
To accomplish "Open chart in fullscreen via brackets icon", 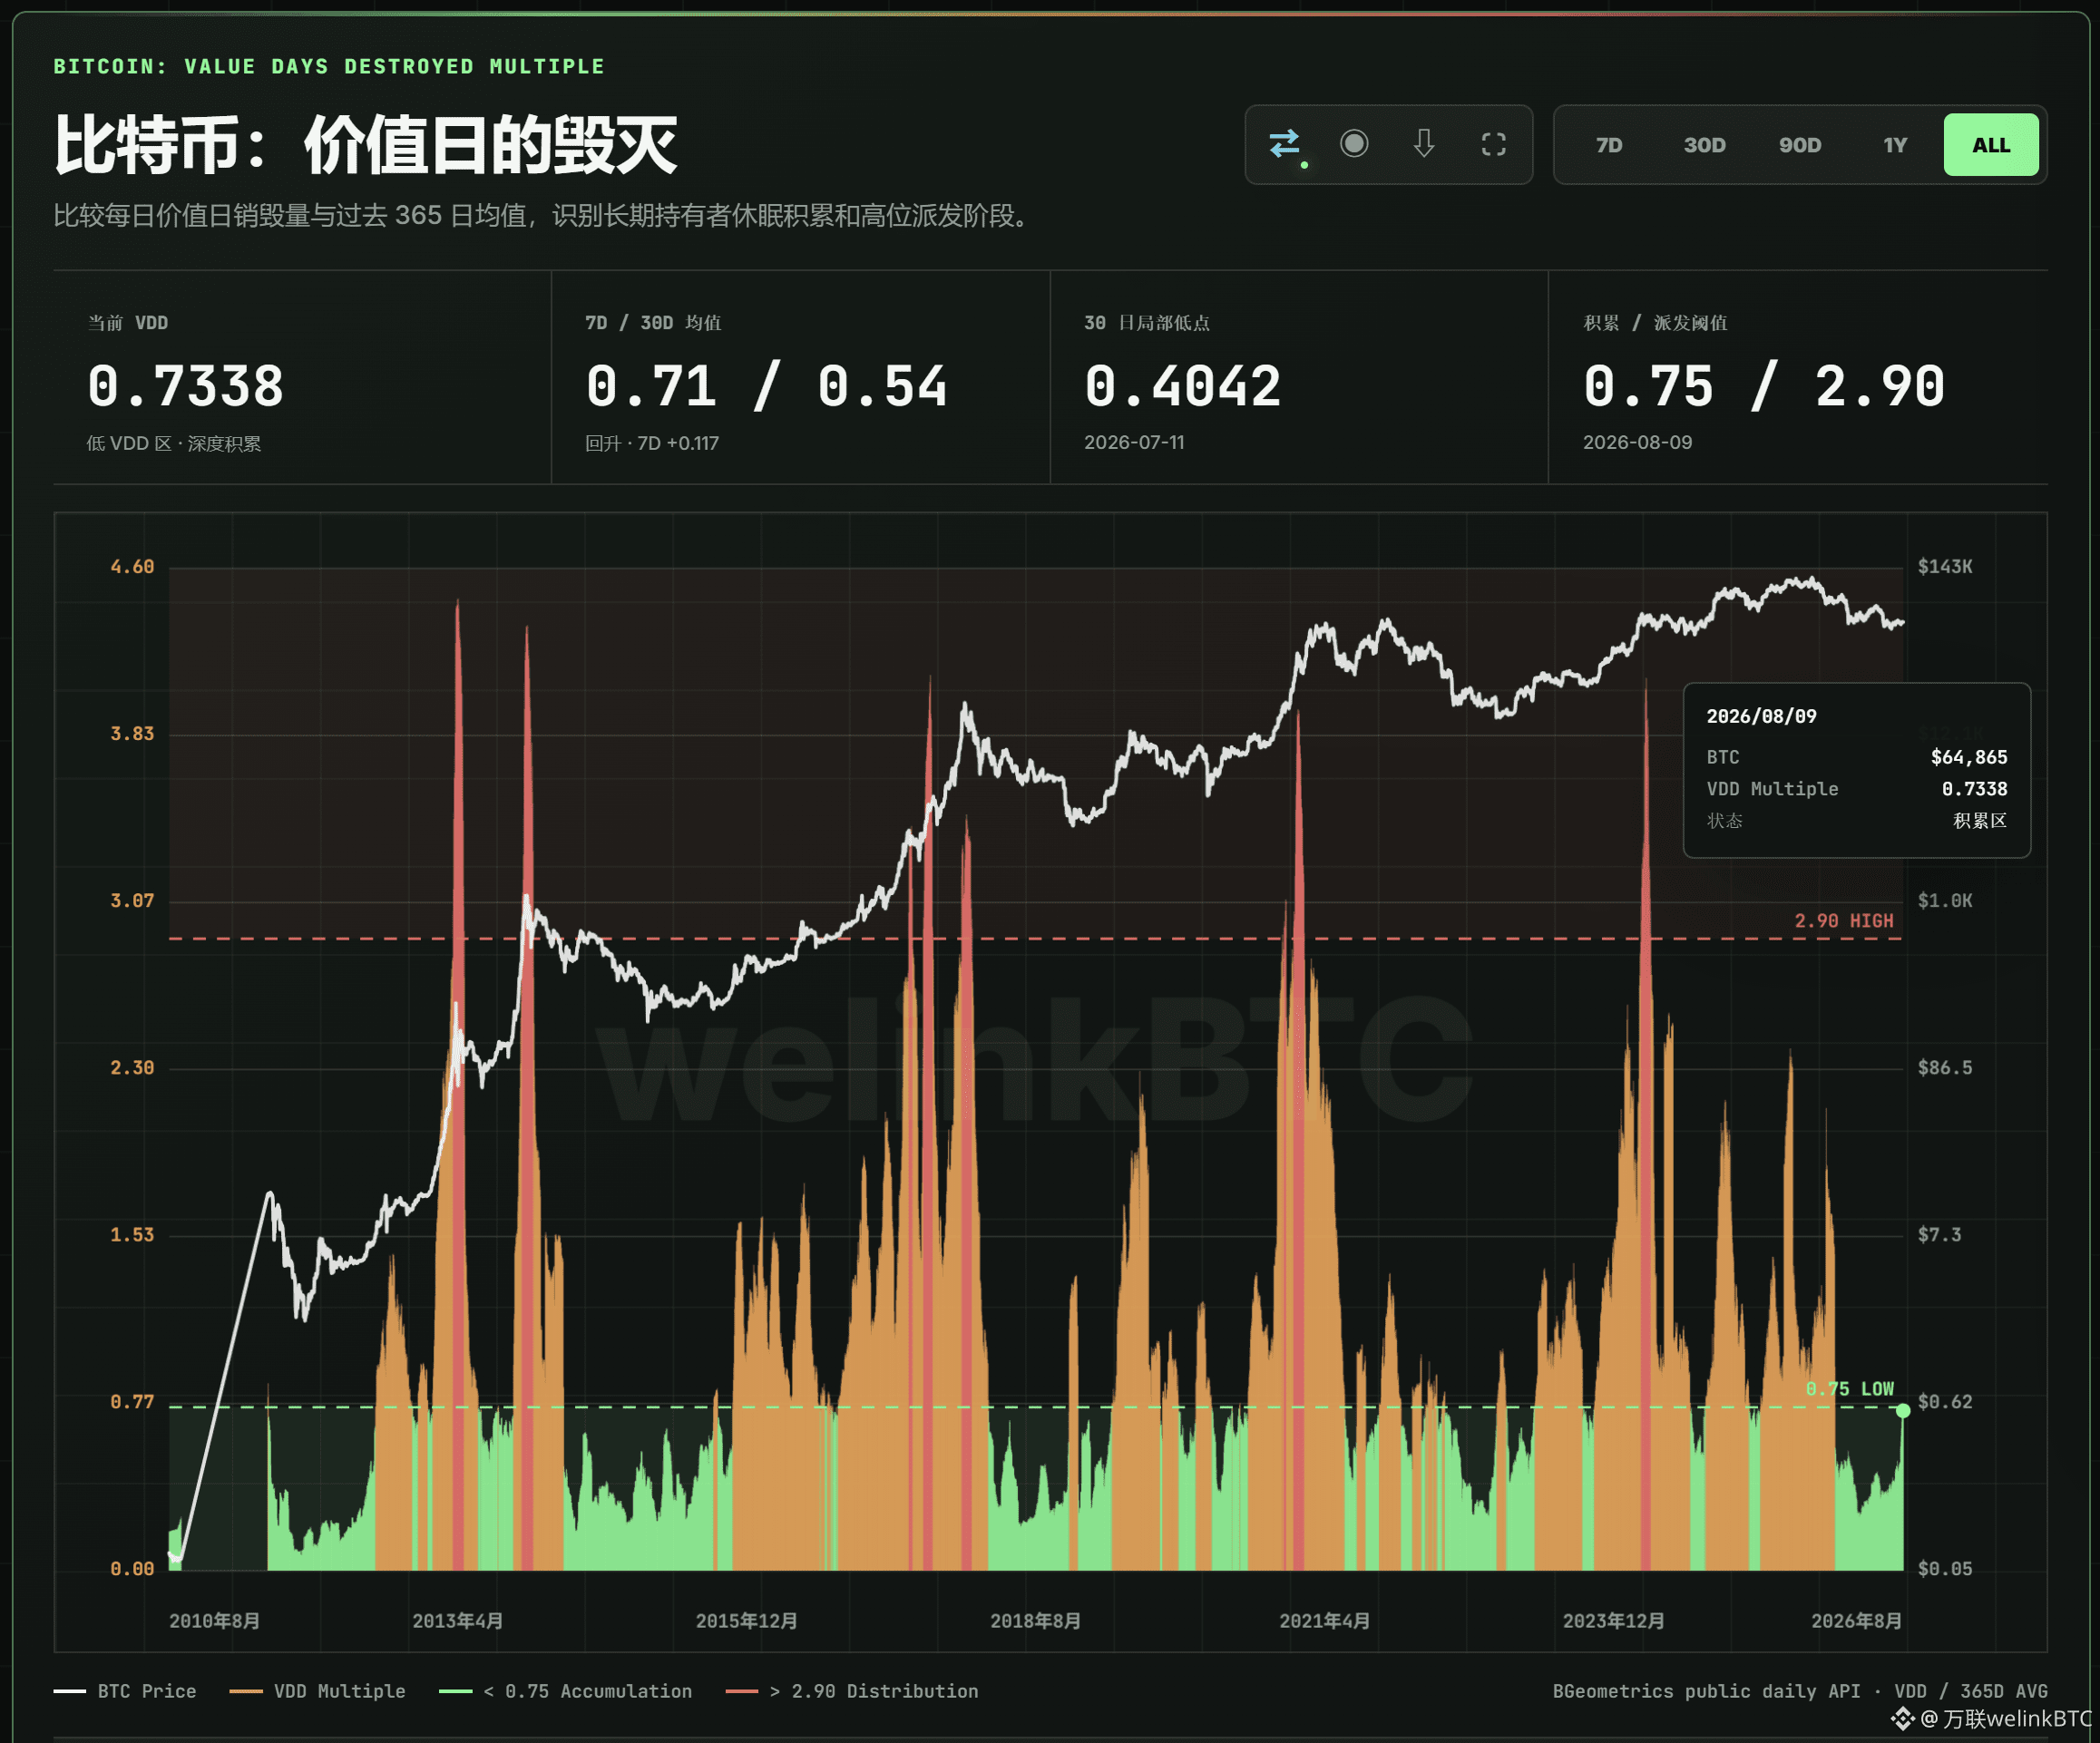I will pyautogui.click(x=1493, y=145).
